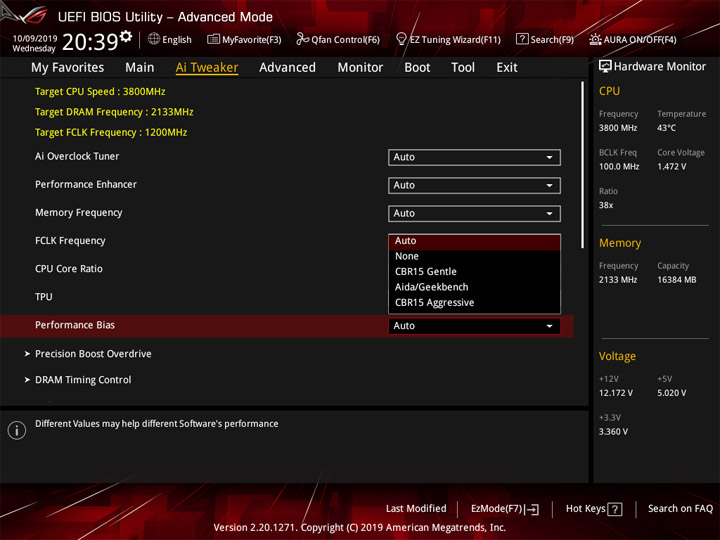
Task: Choose None from the Performance Bias list
Action: [474, 256]
